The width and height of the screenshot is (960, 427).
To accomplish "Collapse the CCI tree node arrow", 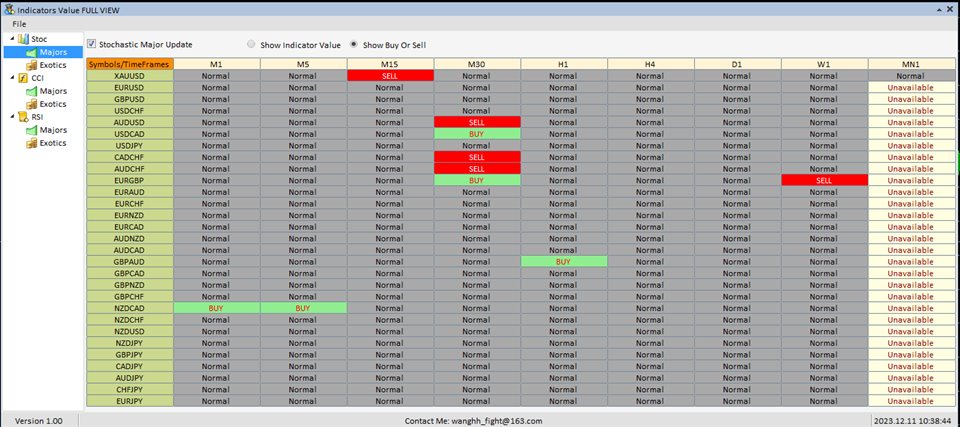I will pyautogui.click(x=12, y=78).
